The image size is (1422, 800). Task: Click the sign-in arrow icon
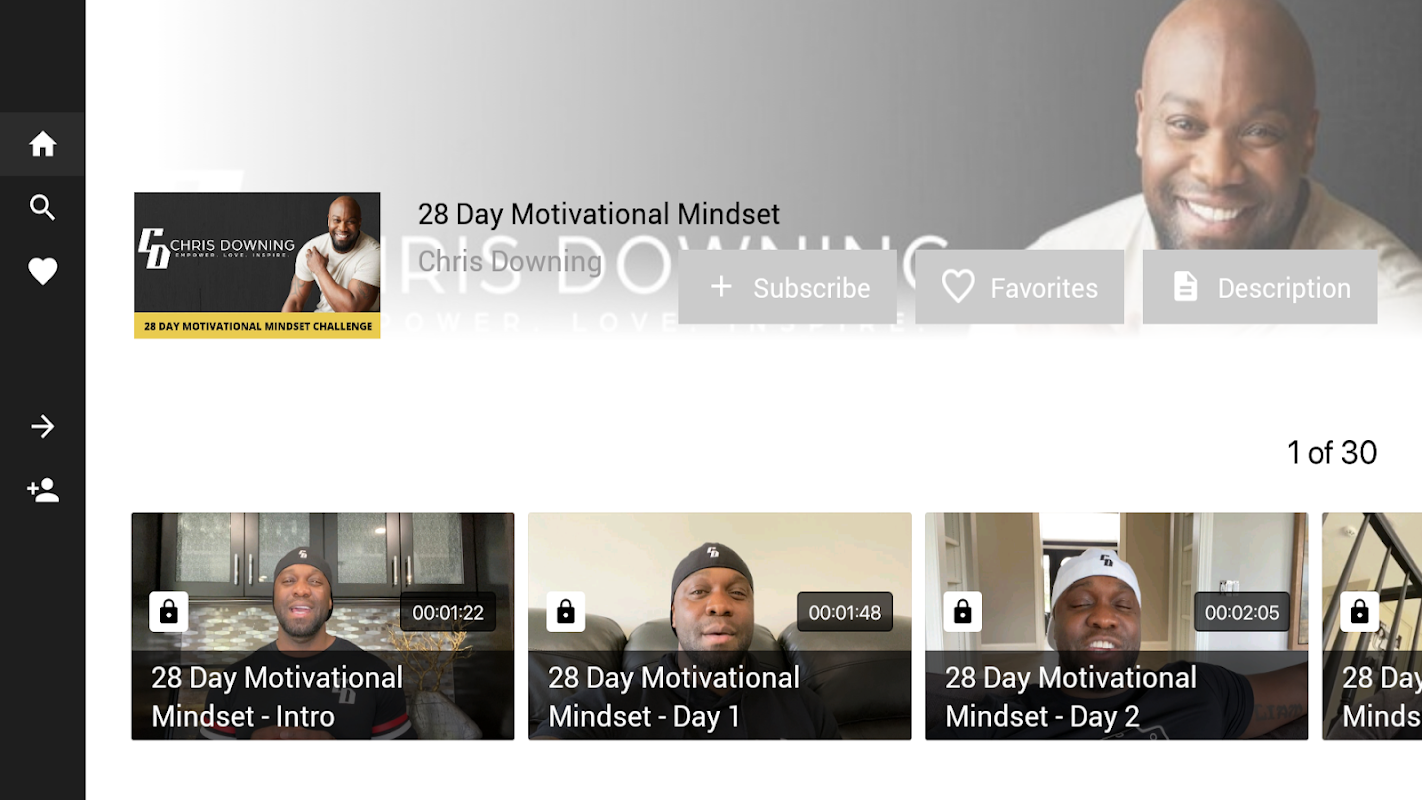[42, 427]
